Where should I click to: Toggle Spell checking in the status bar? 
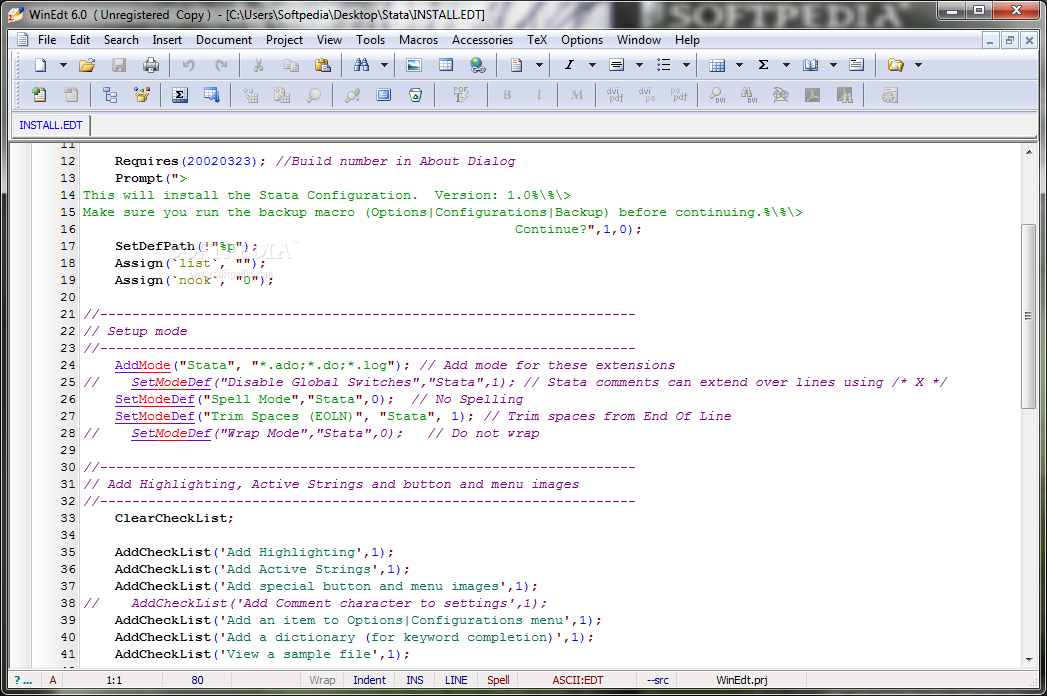(498, 680)
